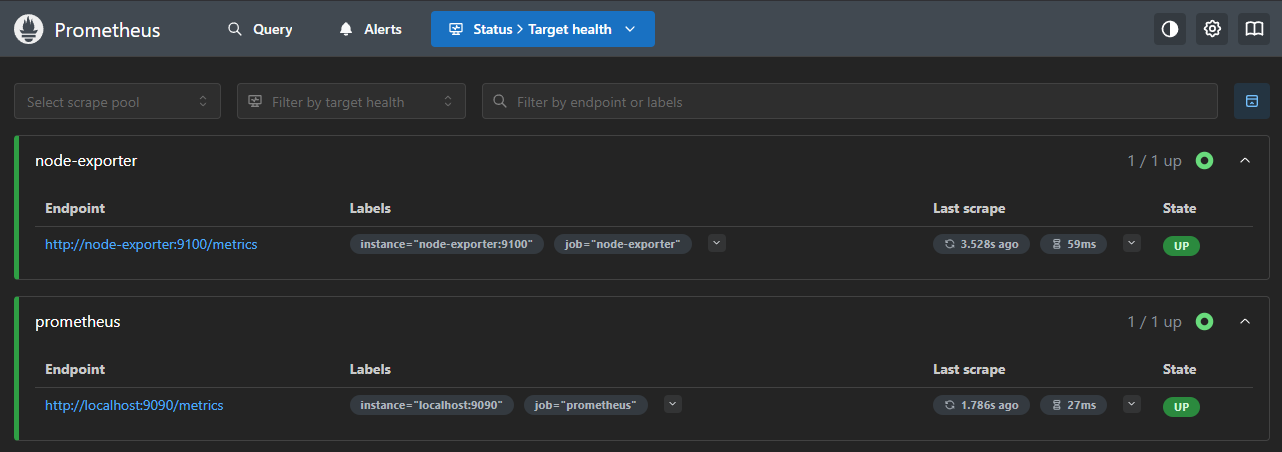Open the Status > Target health menu

(x=542, y=29)
